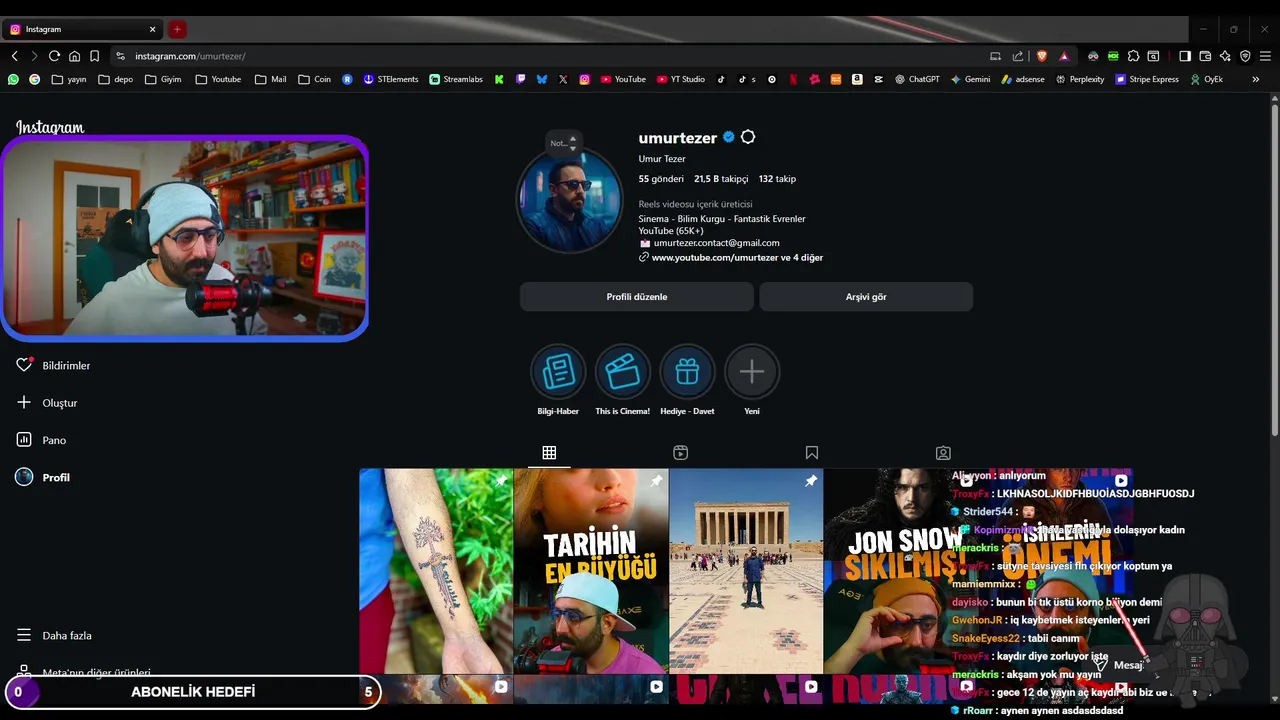The height and width of the screenshot is (720, 1280).
Task: Open 21,5 B takipçi followers list
Action: point(721,179)
